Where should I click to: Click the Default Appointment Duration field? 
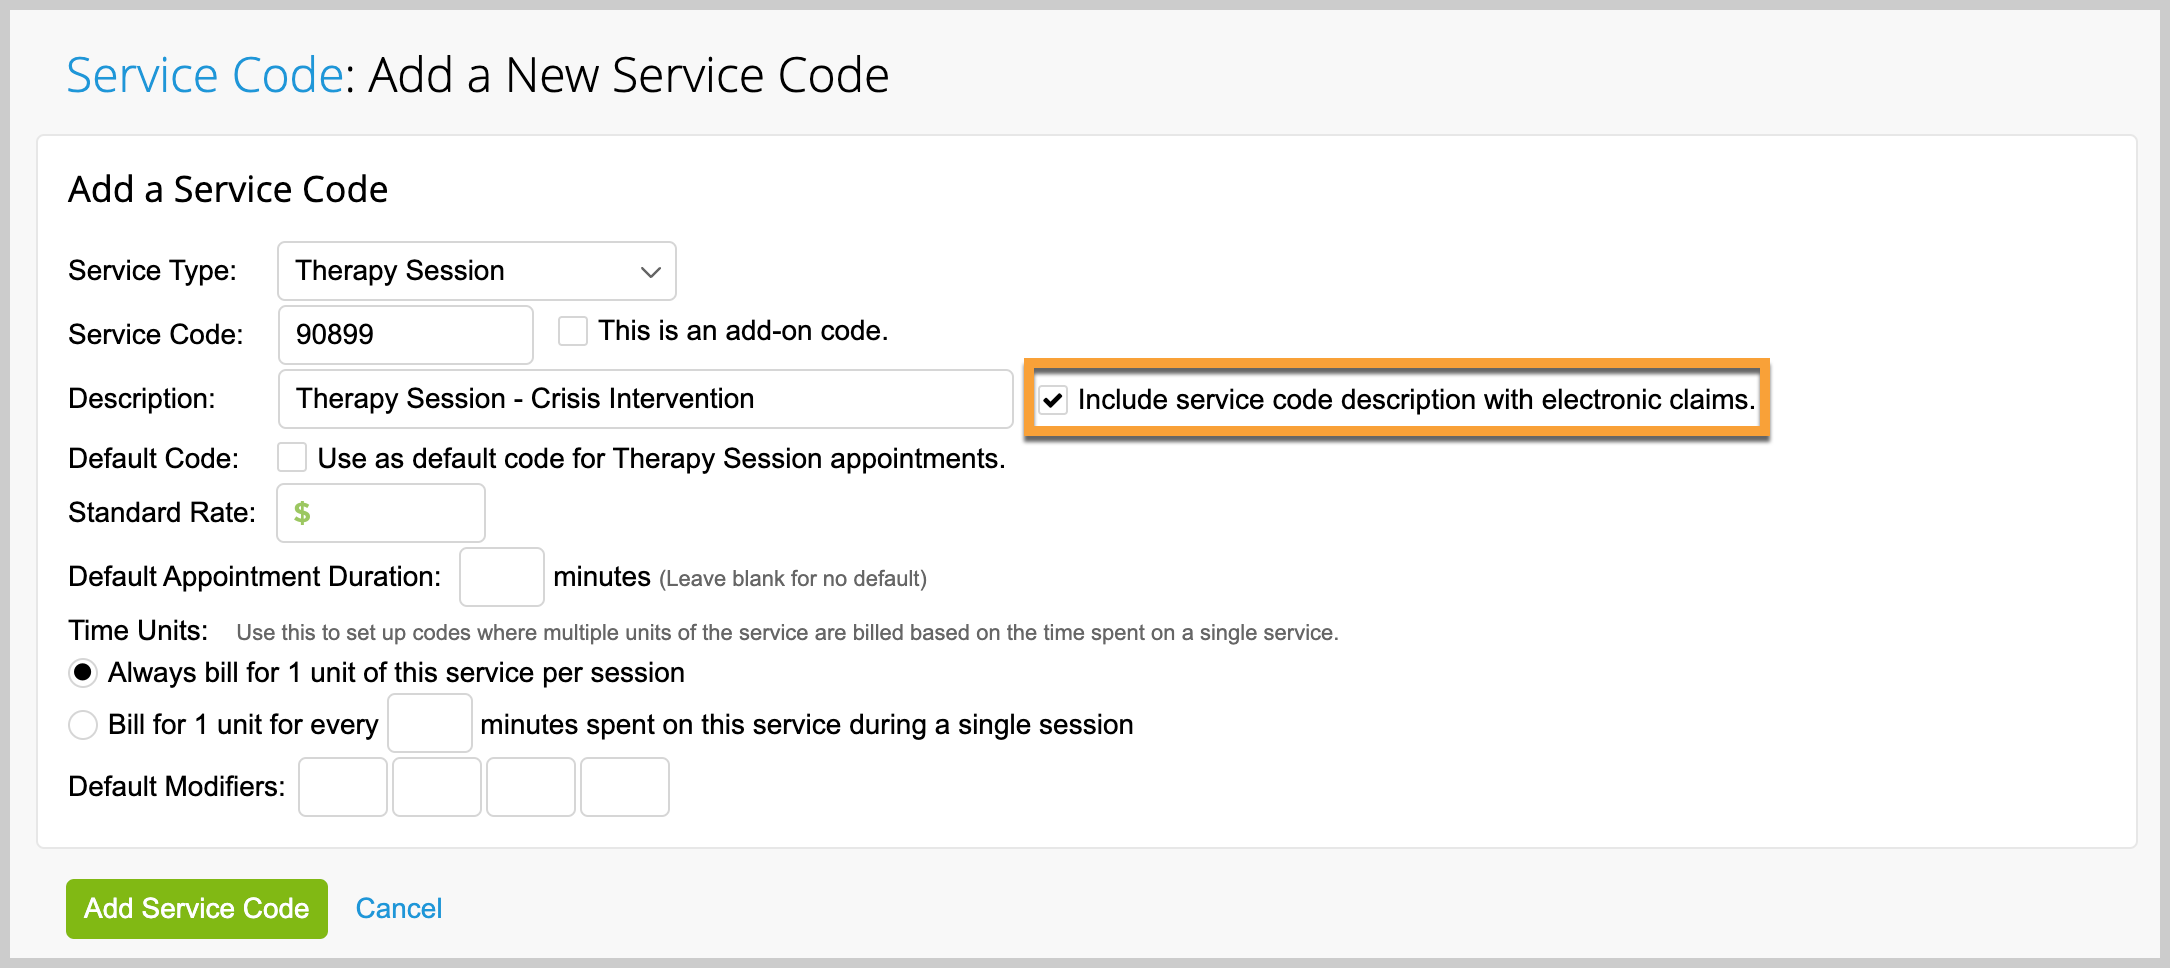click(501, 577)
